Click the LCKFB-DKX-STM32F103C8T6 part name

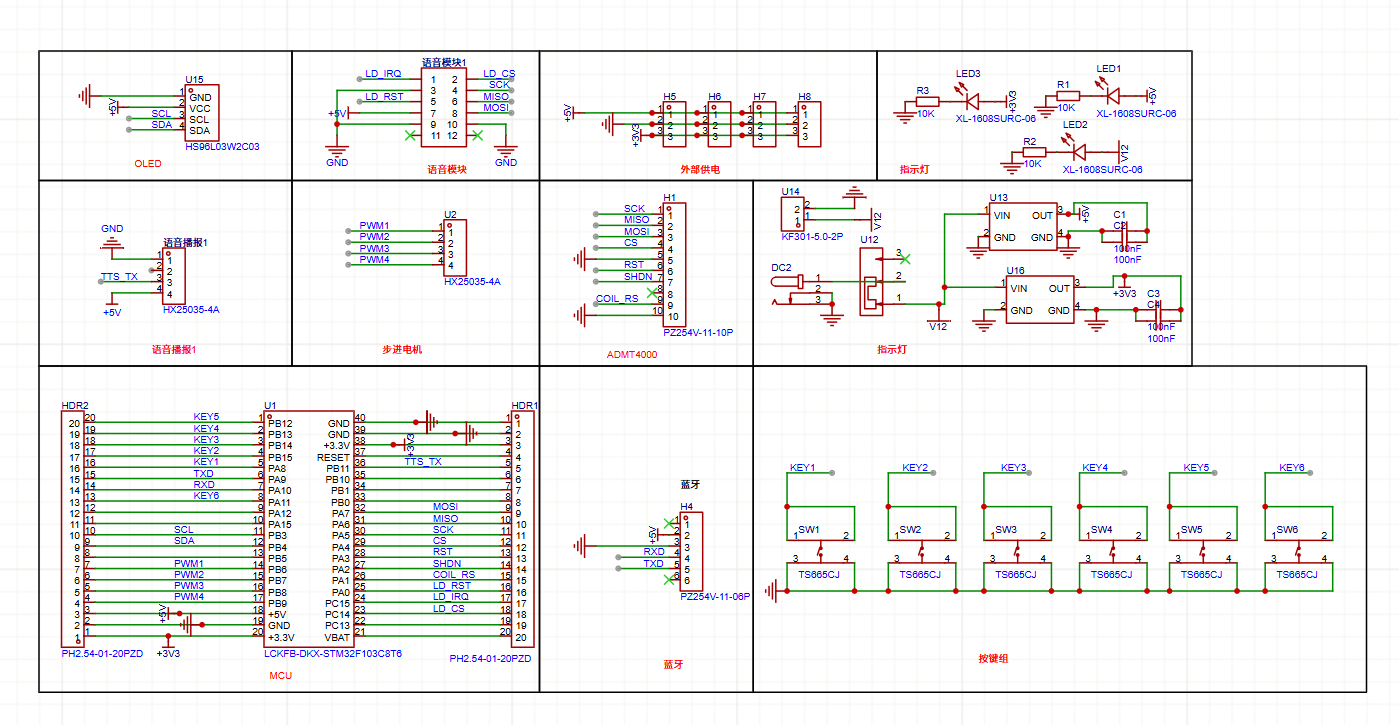pos(332,654)
